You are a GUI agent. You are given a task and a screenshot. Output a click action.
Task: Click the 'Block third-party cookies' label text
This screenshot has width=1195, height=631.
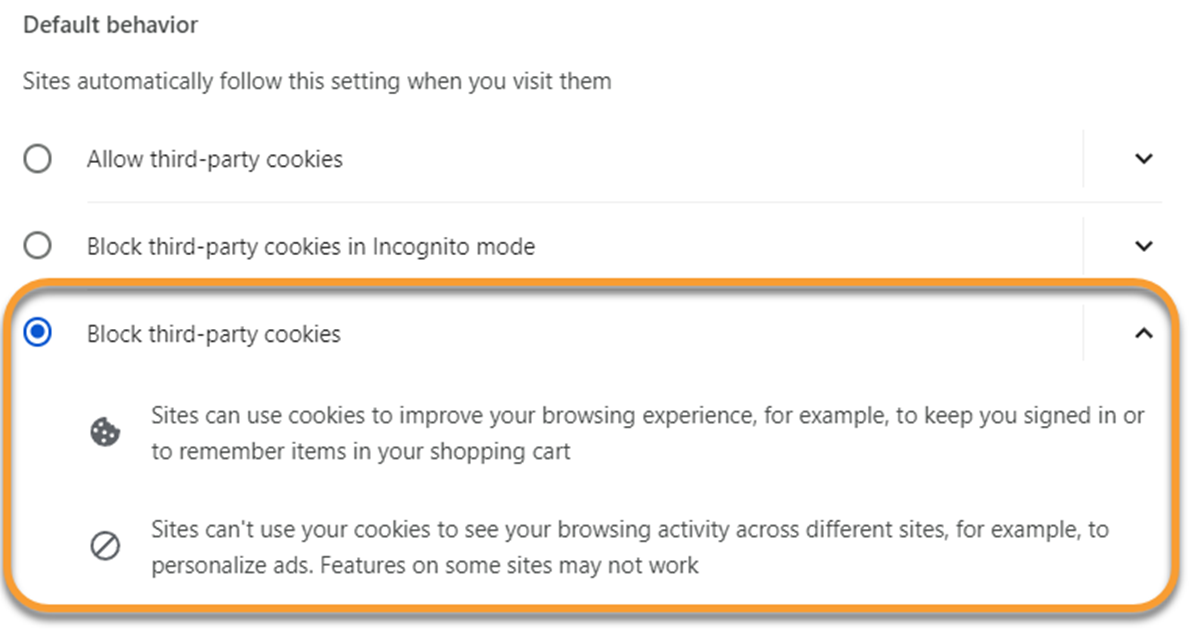point(213,334)
